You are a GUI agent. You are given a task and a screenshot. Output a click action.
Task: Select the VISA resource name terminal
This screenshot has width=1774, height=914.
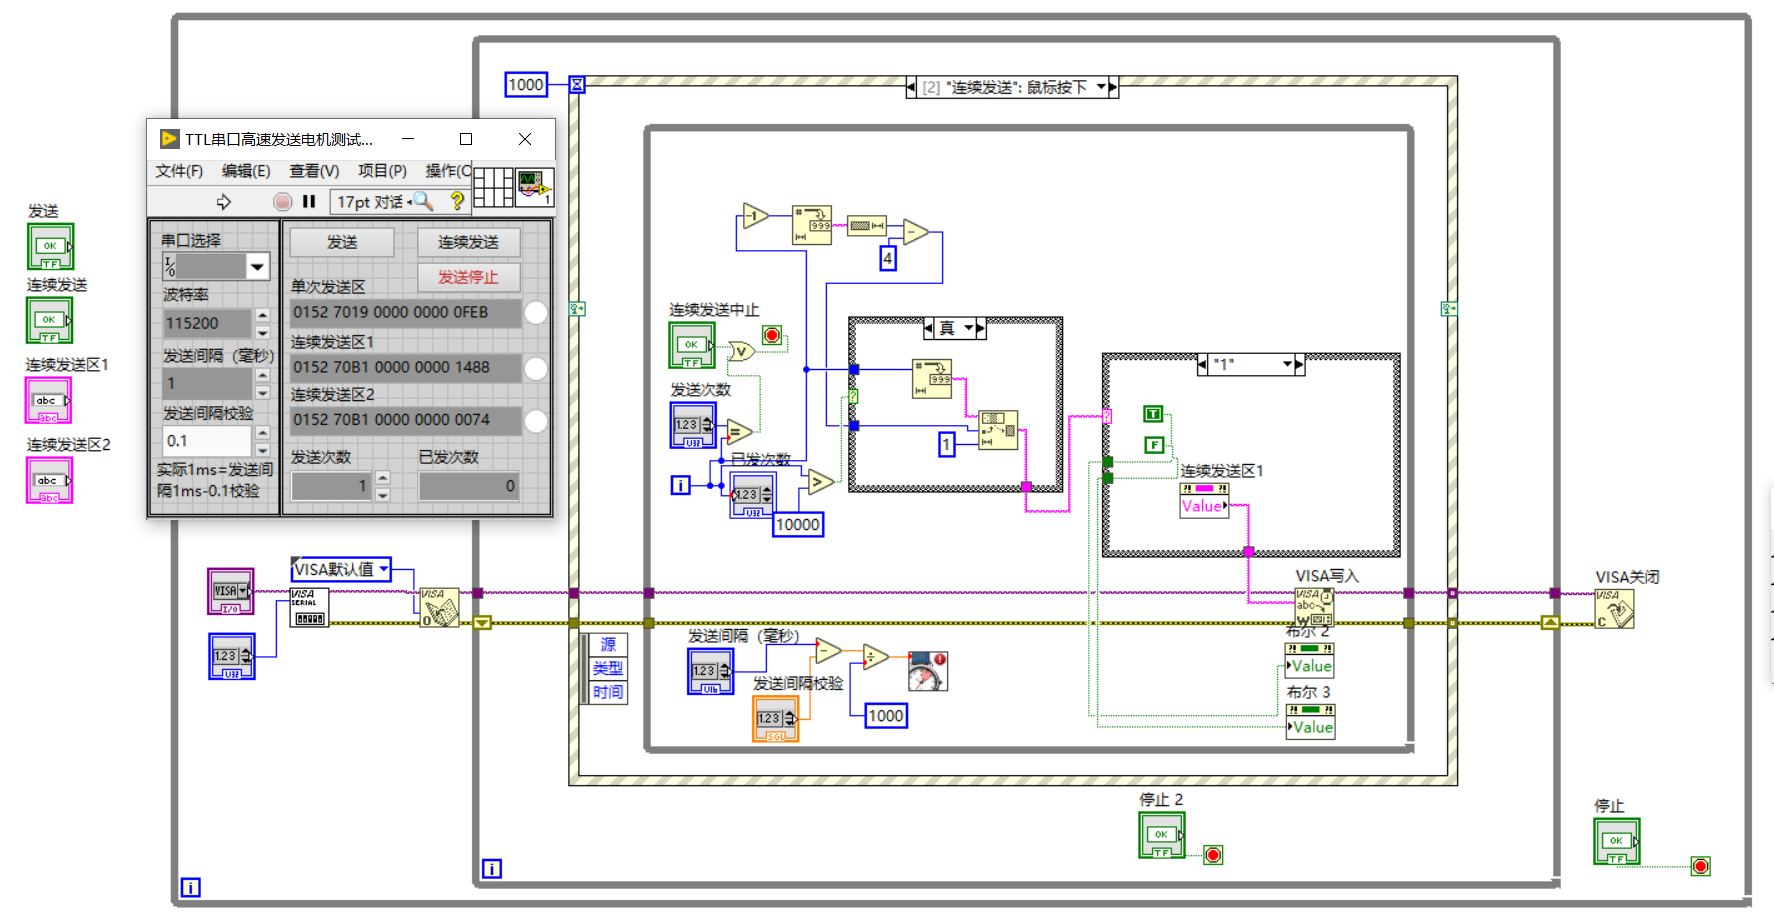(231, 591)
